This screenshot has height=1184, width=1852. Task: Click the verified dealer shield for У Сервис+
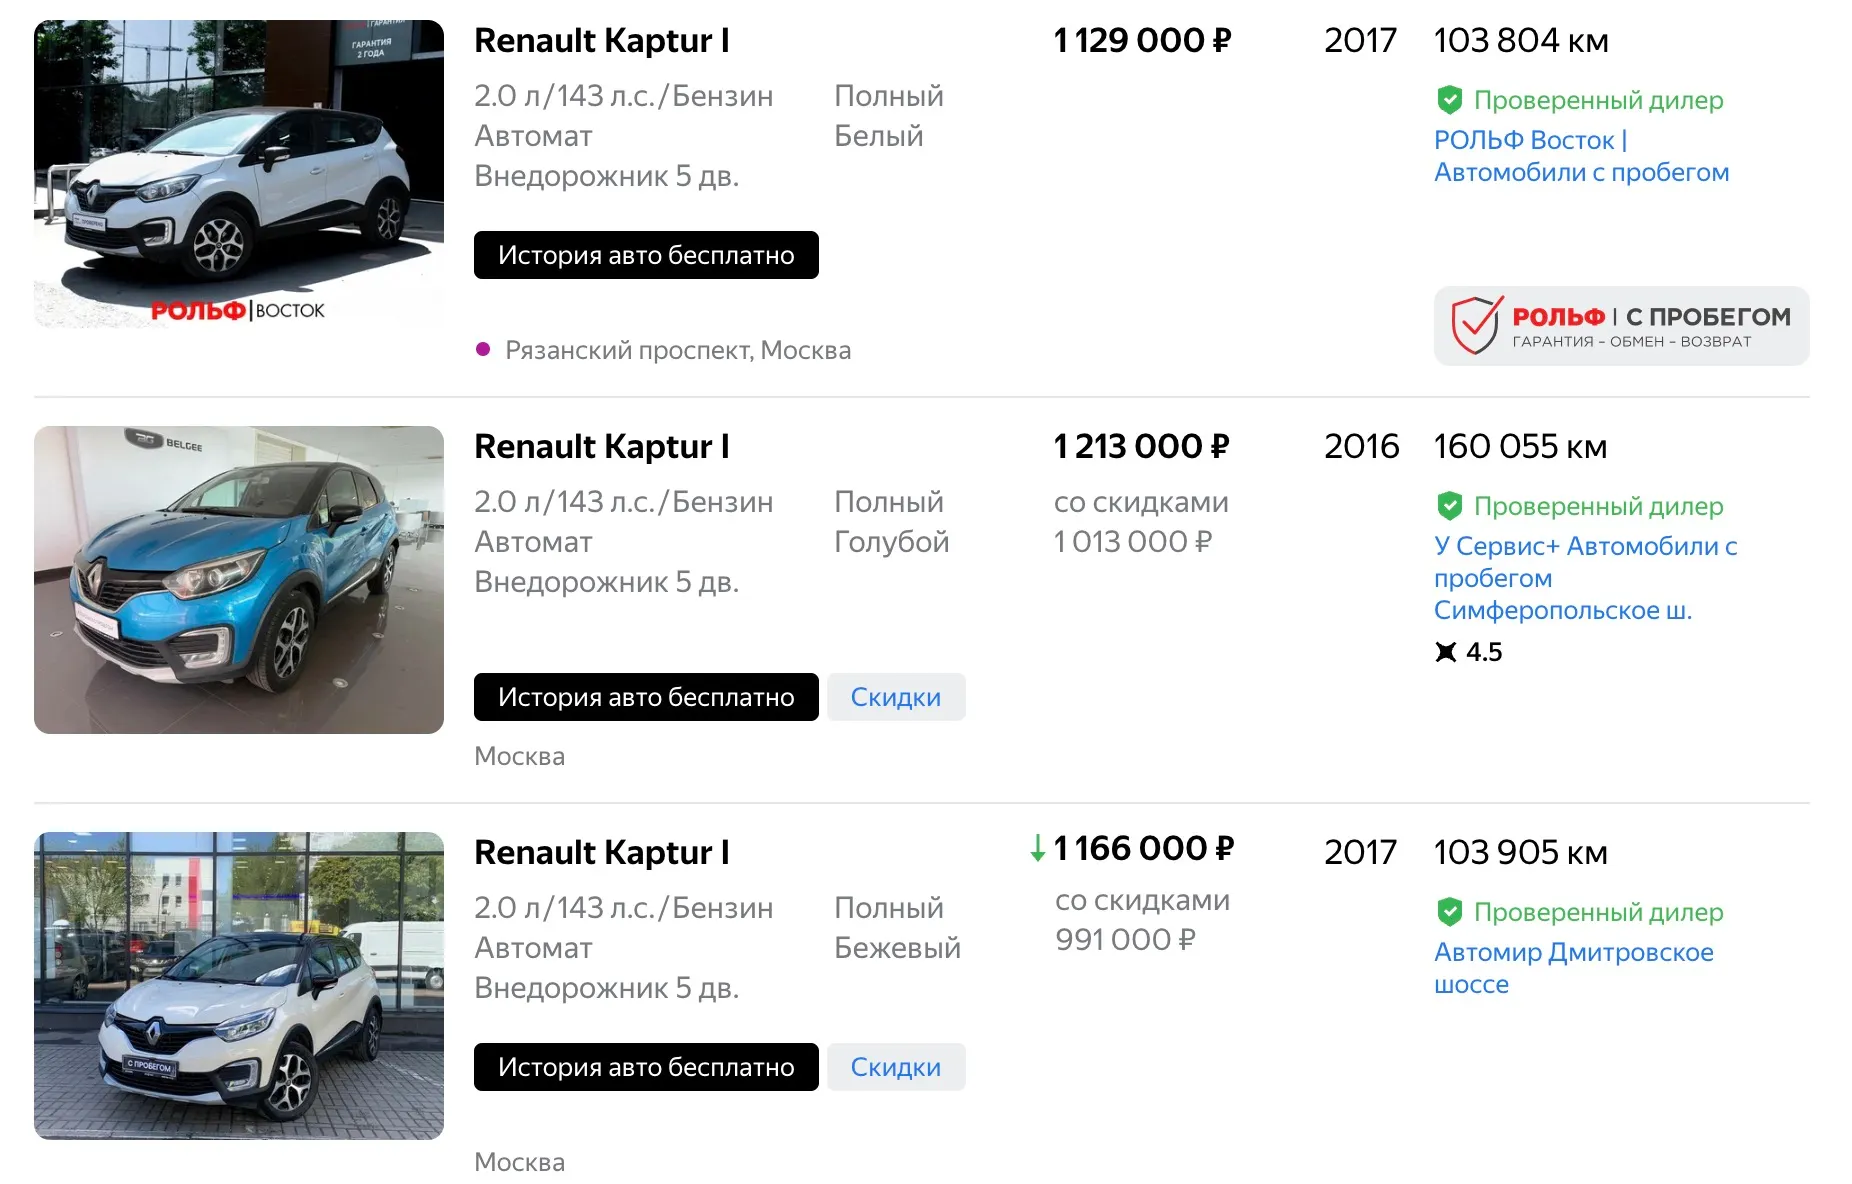click(x=1449, y=506)
